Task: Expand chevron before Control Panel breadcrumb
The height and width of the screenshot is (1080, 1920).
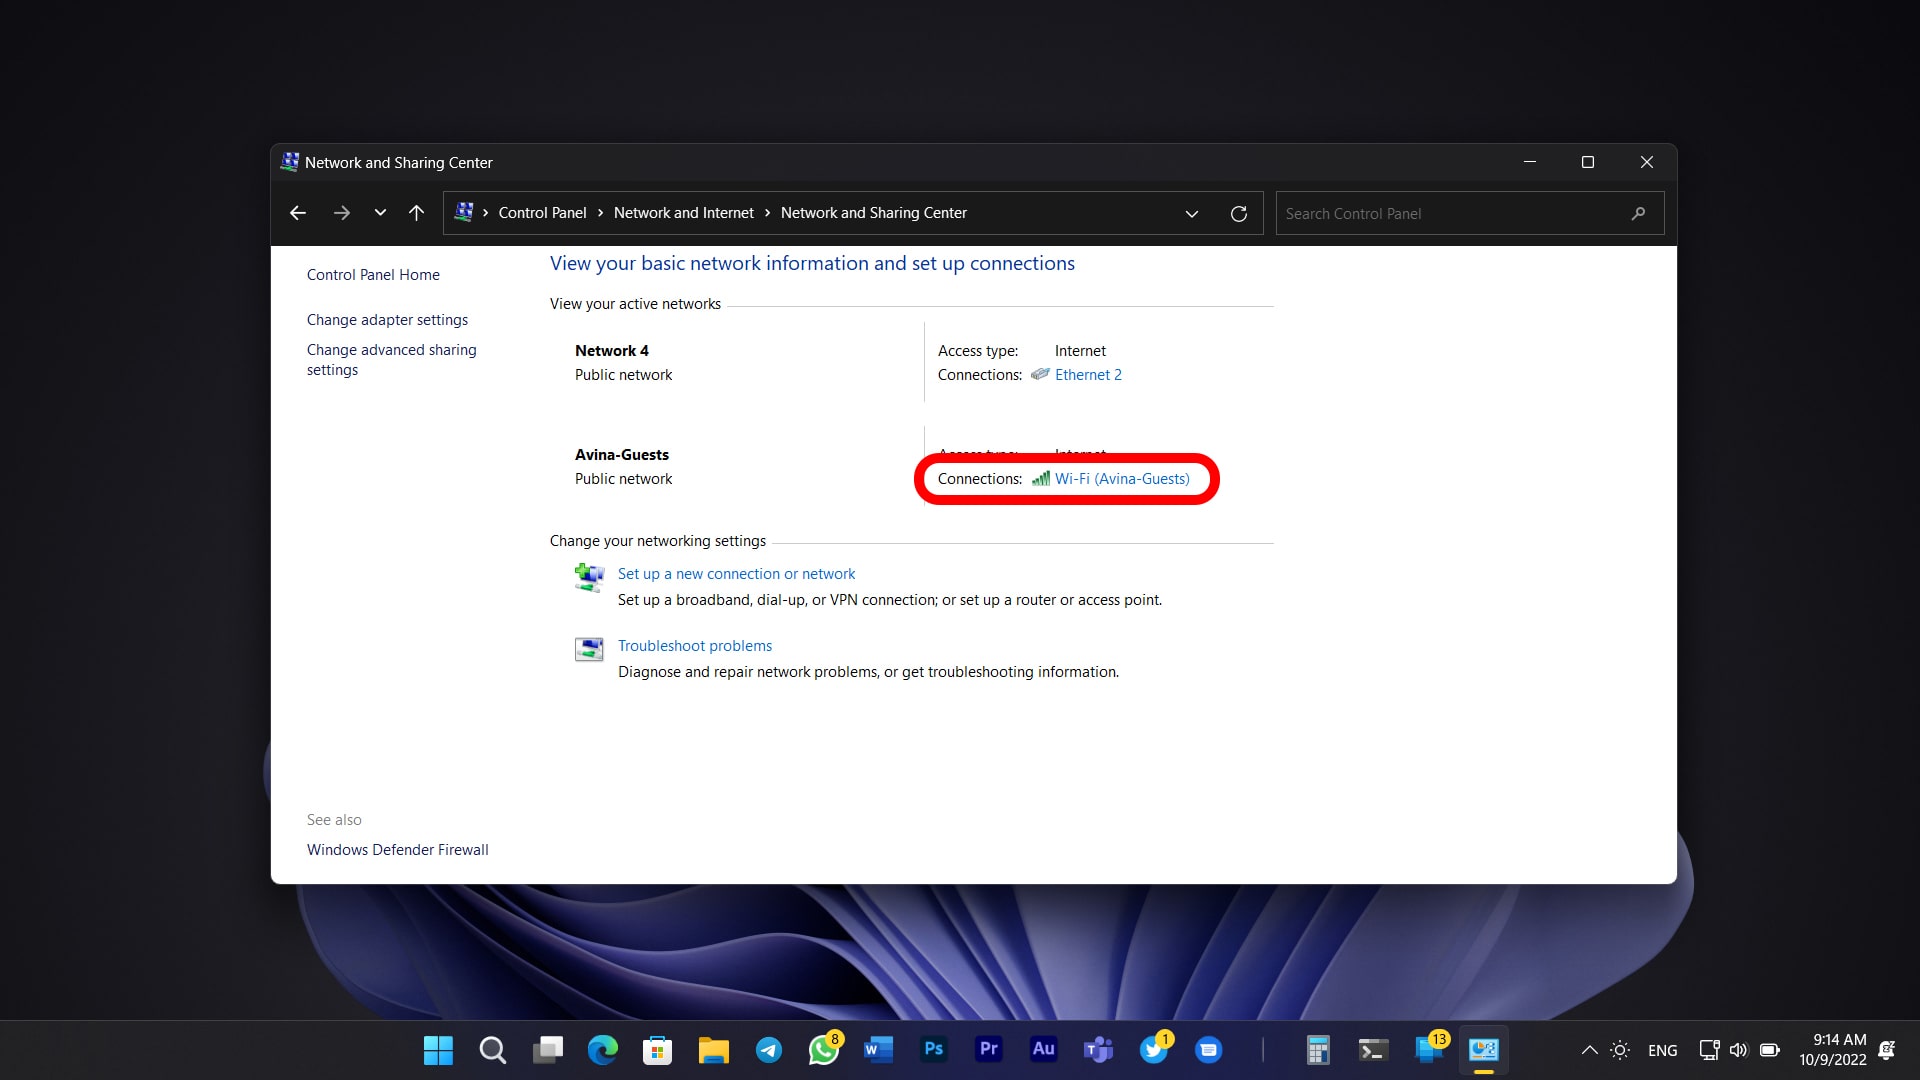Action: coord(486,213)
